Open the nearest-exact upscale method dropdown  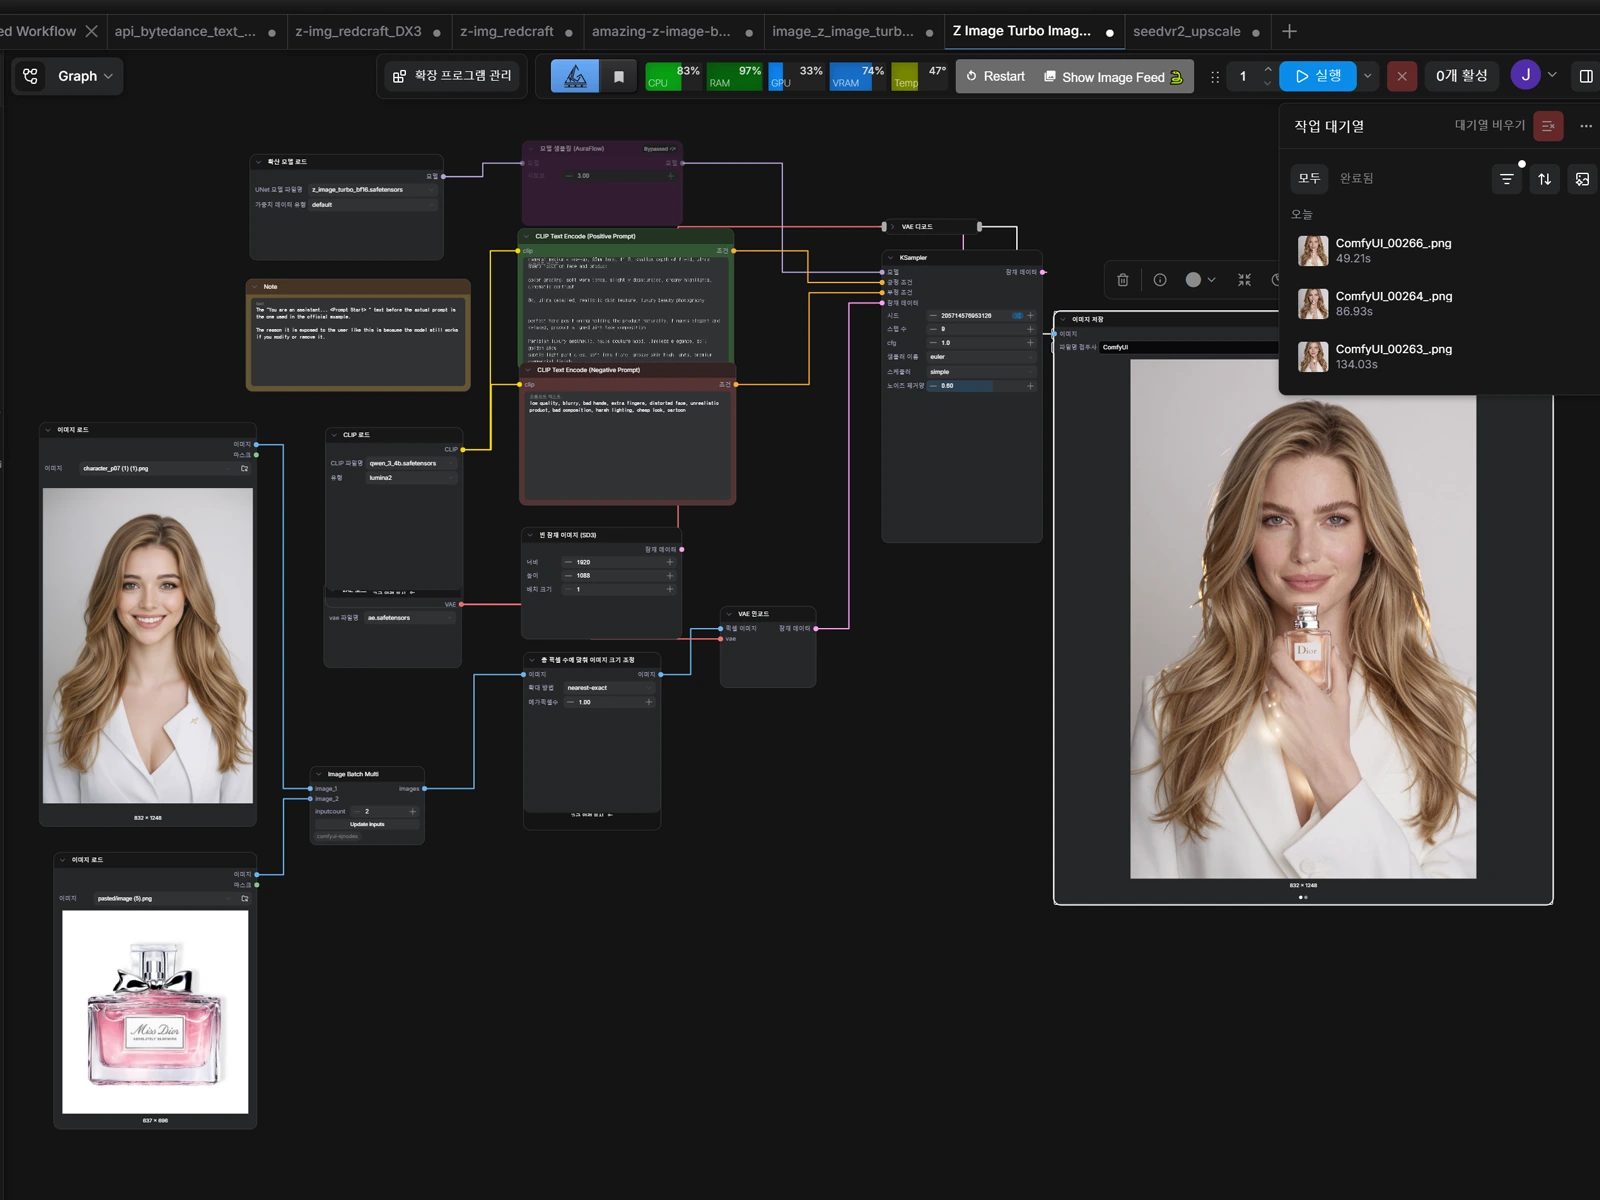[x=609, y=688]
